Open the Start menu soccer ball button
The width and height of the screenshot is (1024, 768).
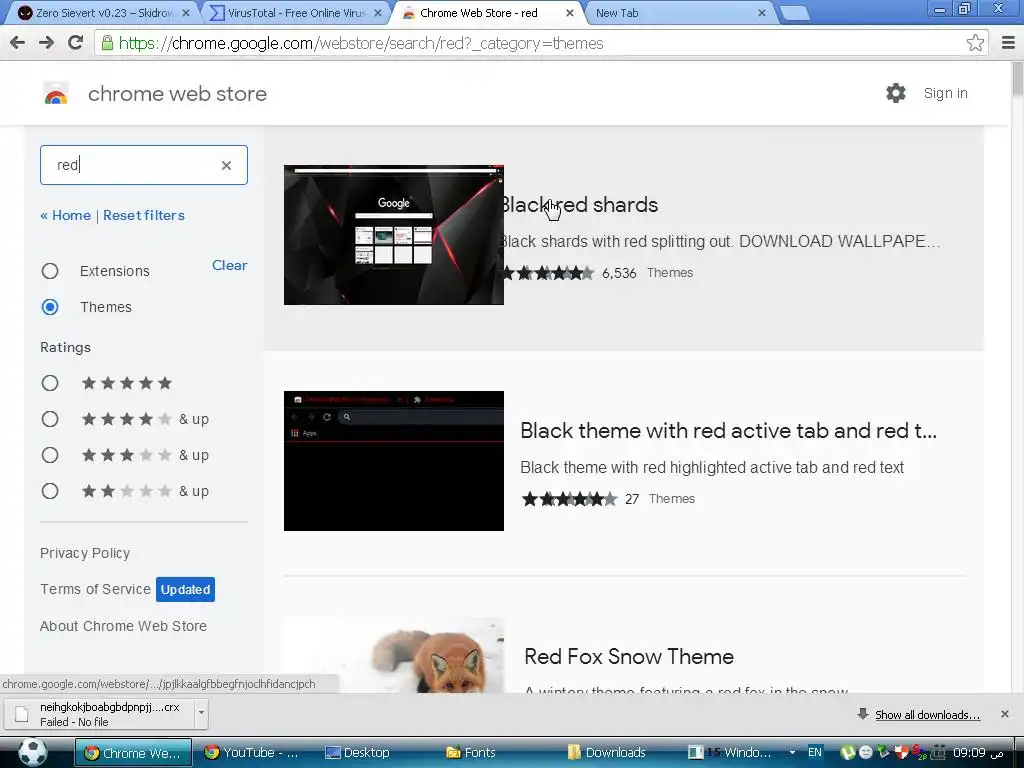coord(31,752)
